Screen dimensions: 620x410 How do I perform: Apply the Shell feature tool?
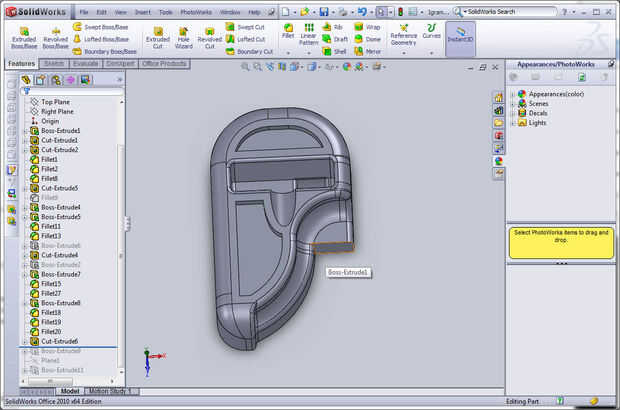tap(334, 51)
